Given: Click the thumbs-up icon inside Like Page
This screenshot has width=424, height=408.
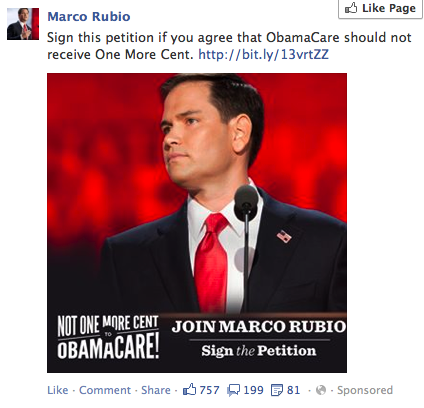Looking at the screenshot, I should [351, 8].
